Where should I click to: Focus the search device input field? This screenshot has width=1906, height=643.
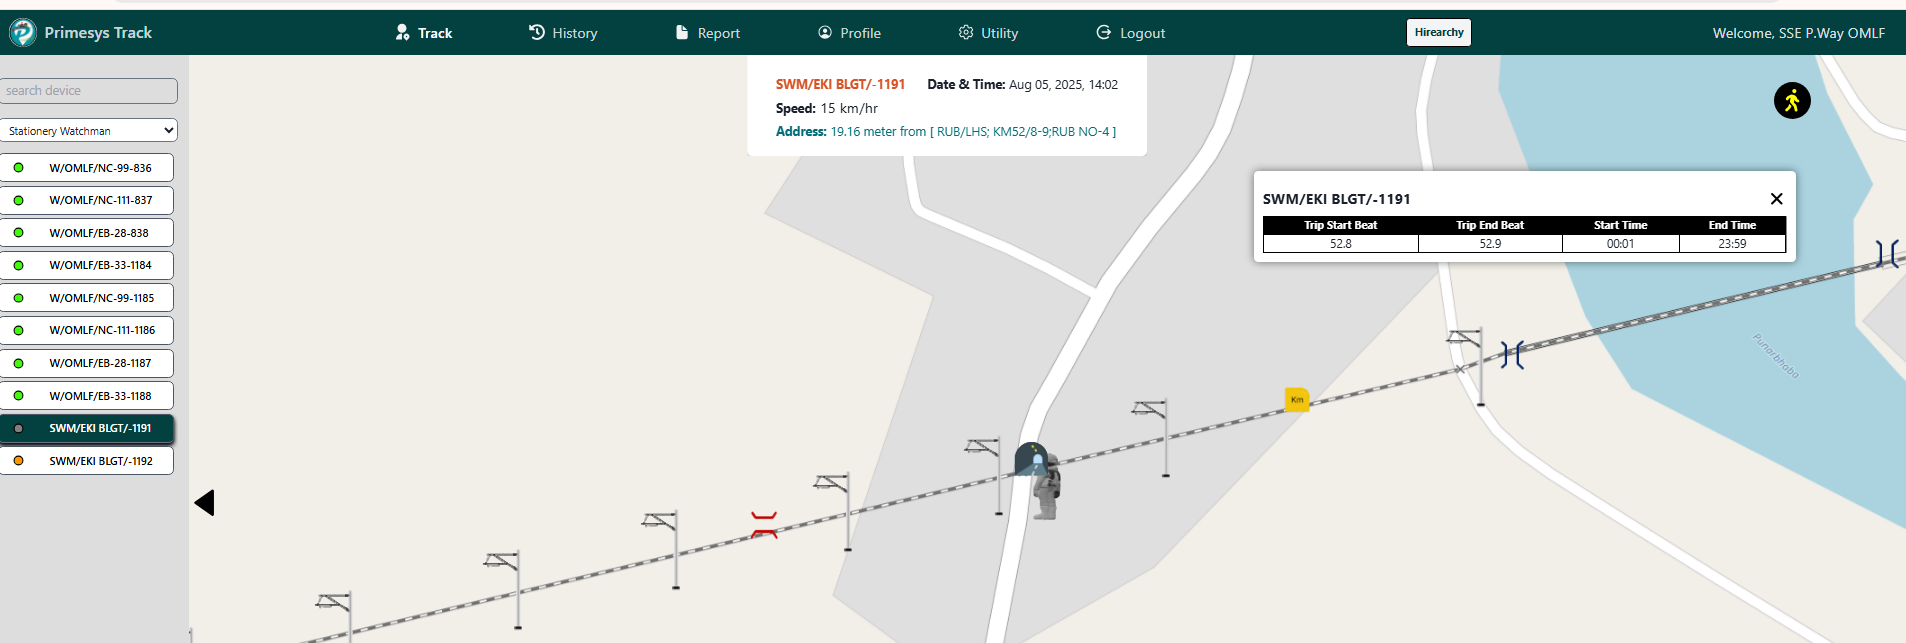[89, 91]
